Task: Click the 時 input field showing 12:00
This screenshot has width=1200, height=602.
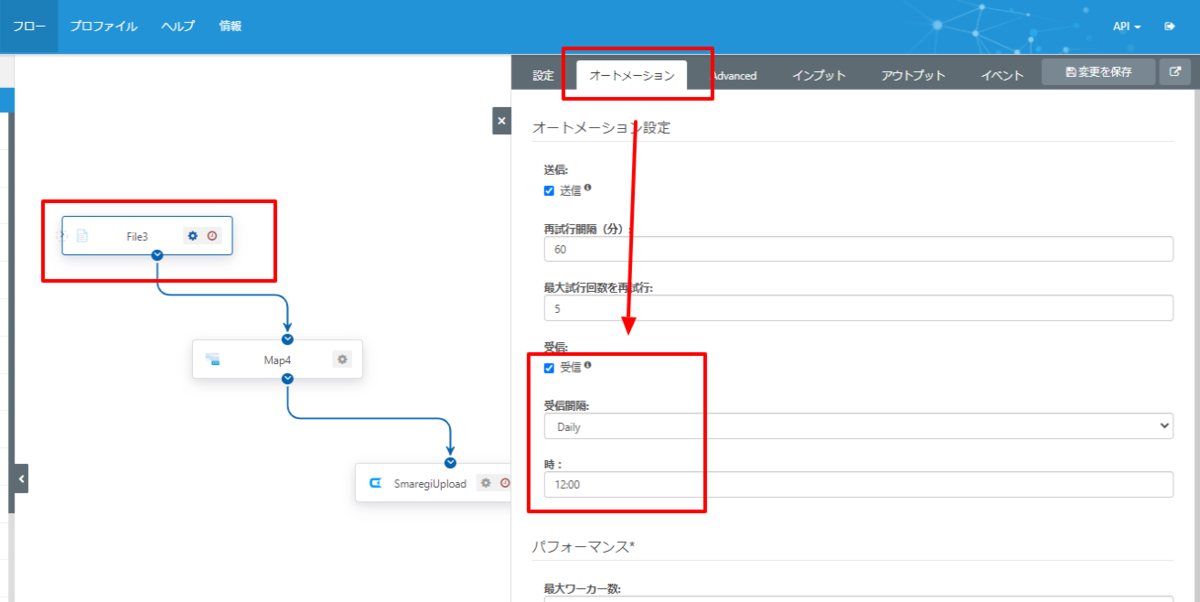Action: (x=858, y=485)
